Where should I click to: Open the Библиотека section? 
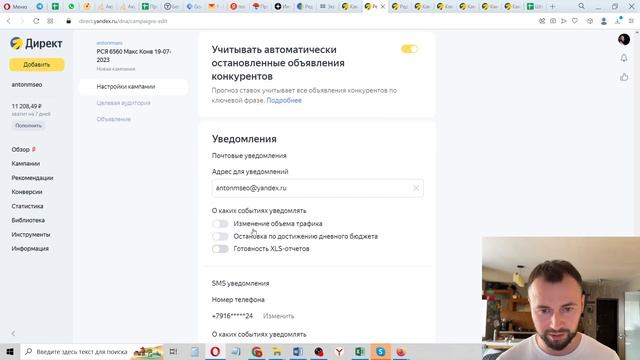click(28, 220)
